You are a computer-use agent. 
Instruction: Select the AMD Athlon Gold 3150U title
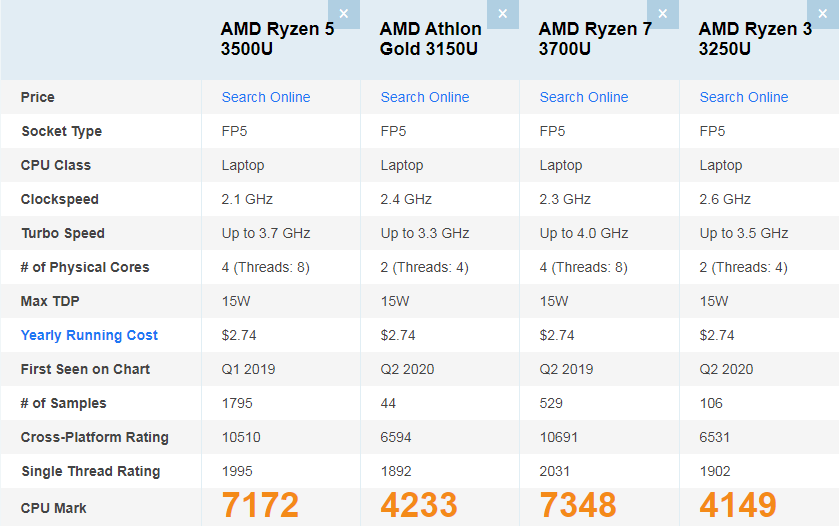[x=430, y=39]
